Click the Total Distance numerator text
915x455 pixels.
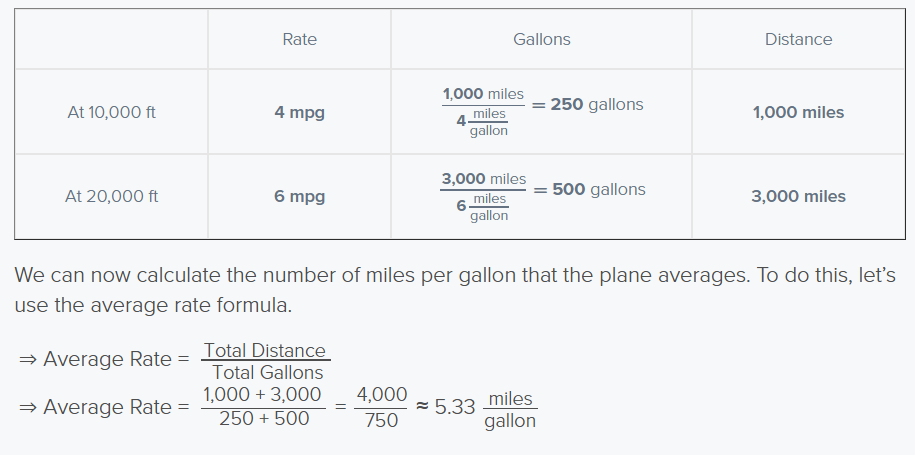[264, 350]
